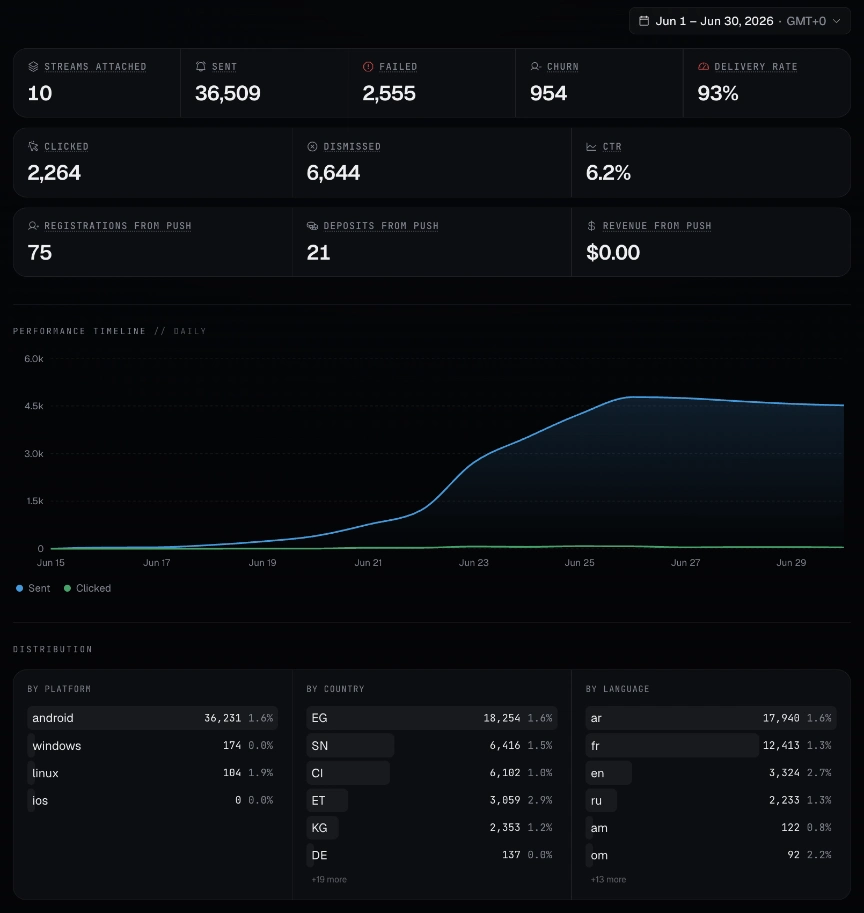Image resolution: width=864 pixels, height=913 pixels.
Task: Click the green Clicked legend dot
Action: [x=68, y=588]
